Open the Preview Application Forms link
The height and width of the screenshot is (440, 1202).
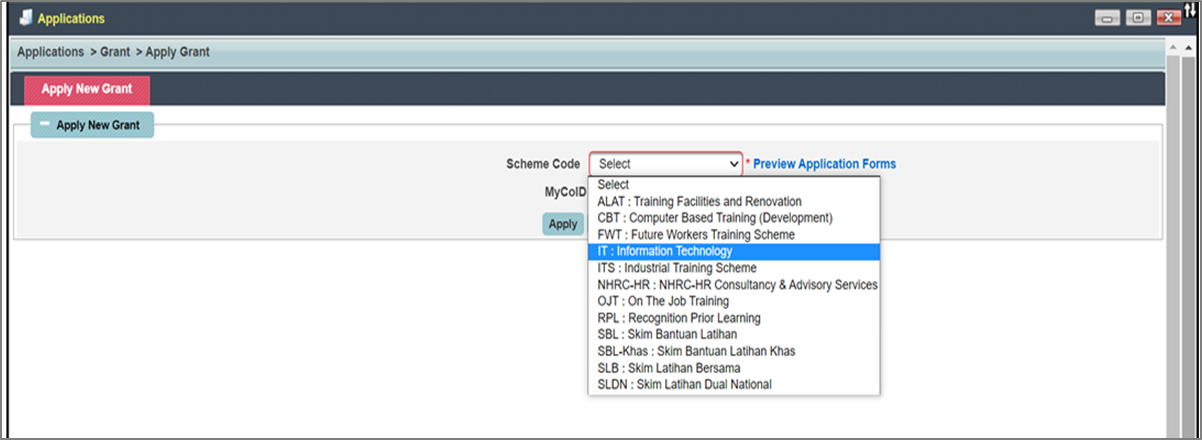(x=824, y=164)
